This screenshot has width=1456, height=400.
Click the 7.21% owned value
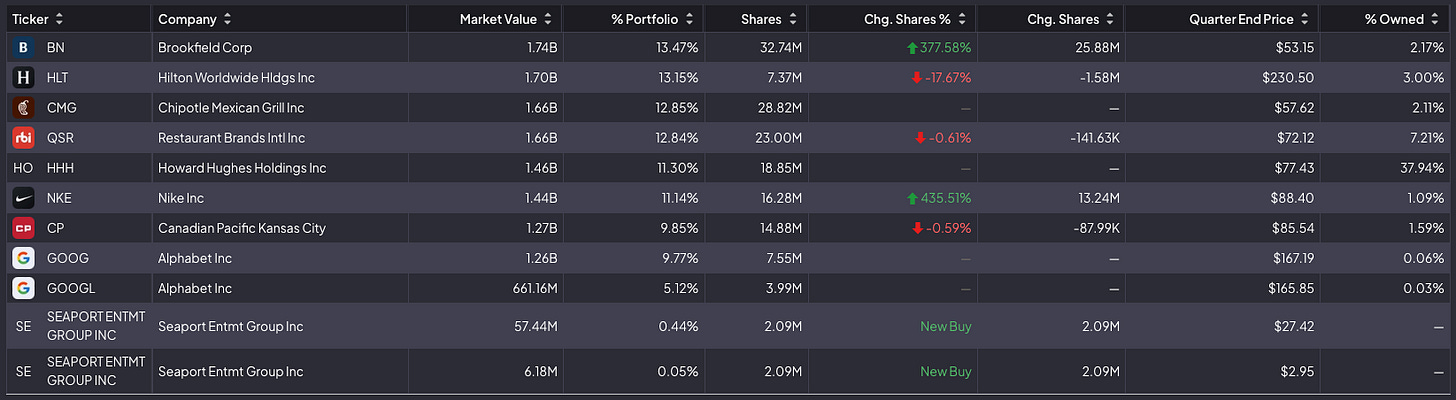click(x=1425, y=137)
